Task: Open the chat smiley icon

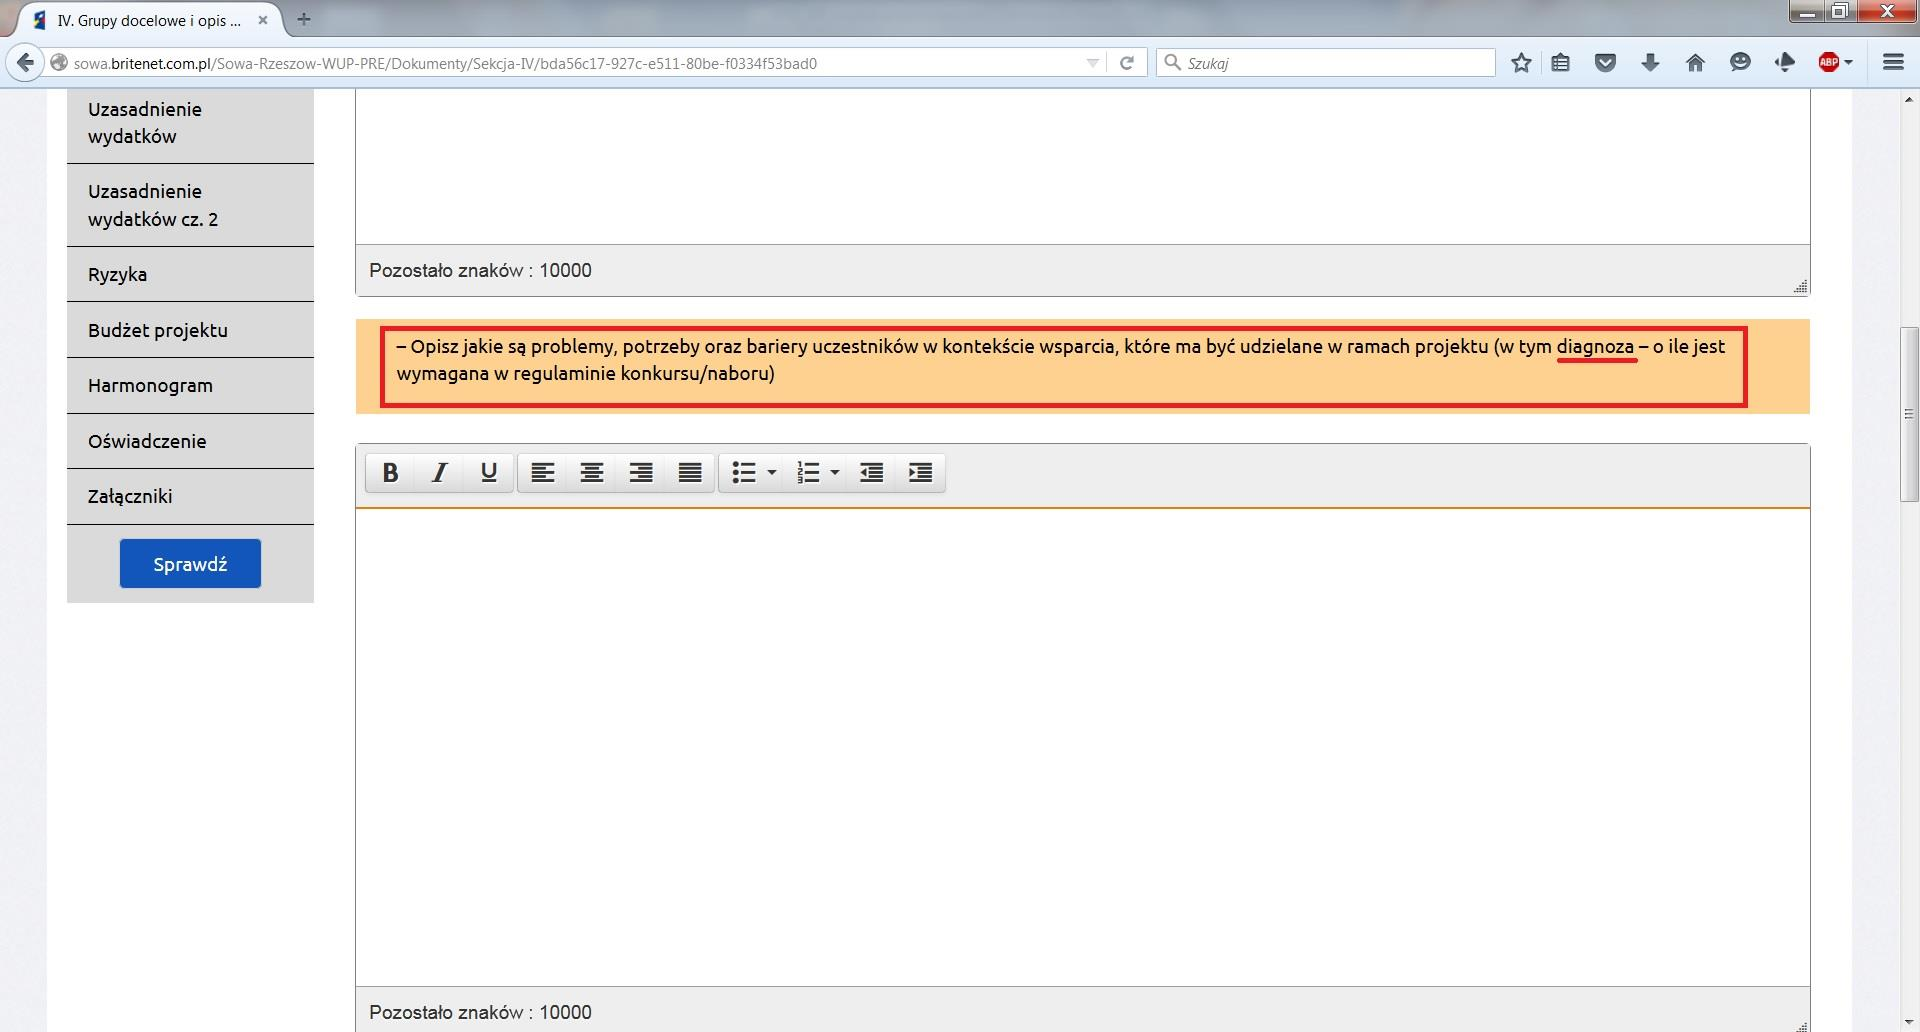Action: coord(1740,63)
